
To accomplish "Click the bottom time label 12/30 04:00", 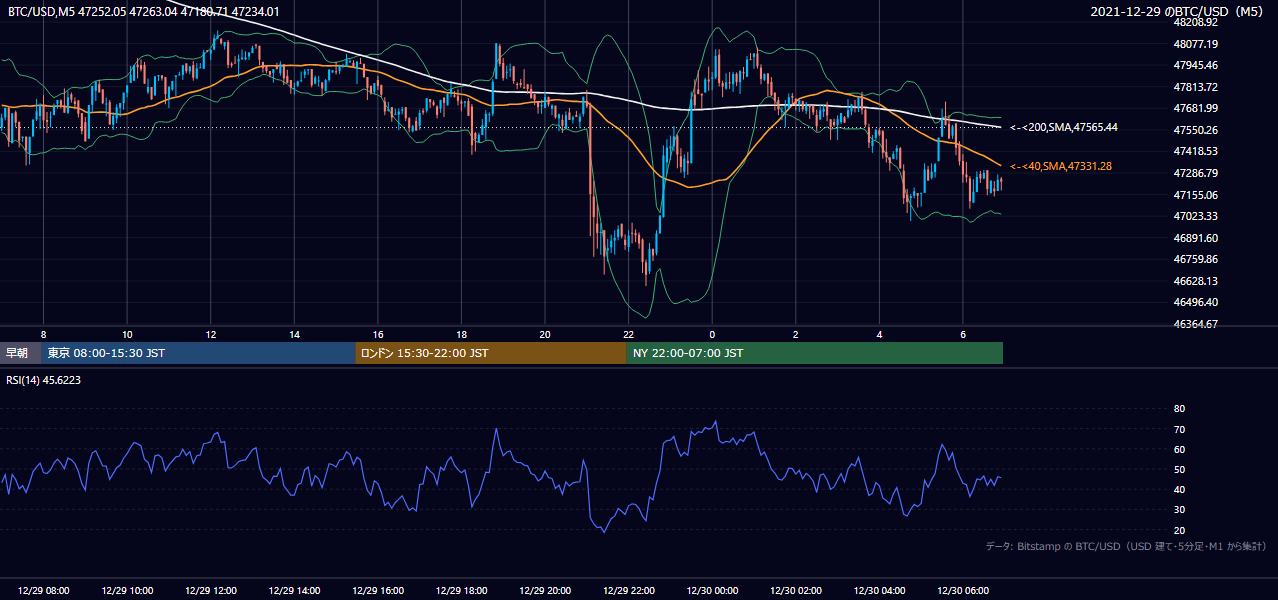I will (x=879, y=591).
